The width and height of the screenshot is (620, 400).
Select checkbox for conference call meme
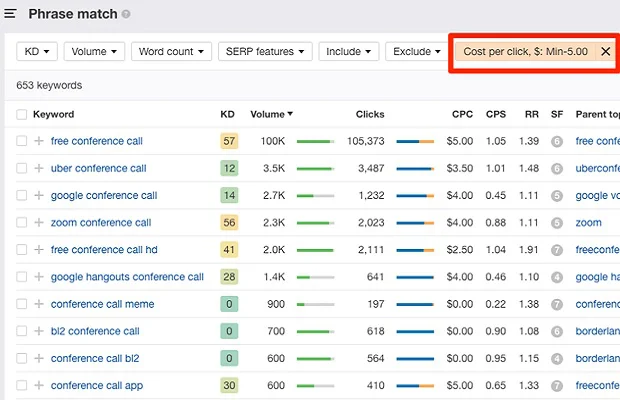click(22, 304)
